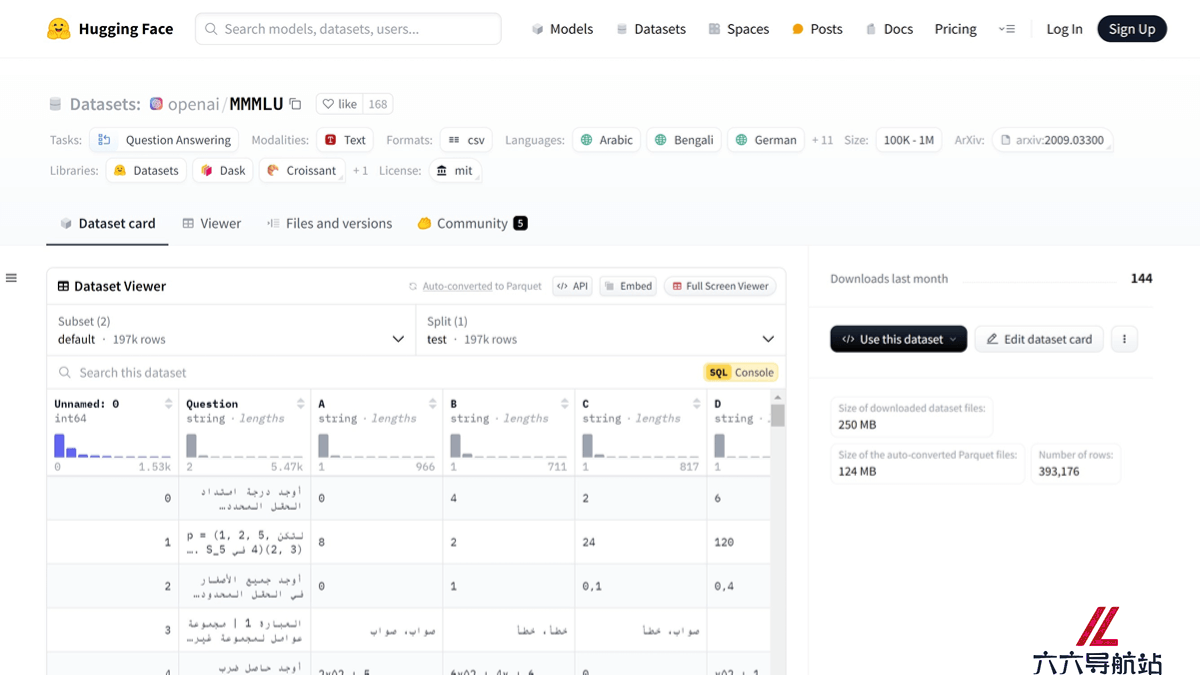Focus the top site search field
The image size is (1200, 675).
tap(348, 29)
